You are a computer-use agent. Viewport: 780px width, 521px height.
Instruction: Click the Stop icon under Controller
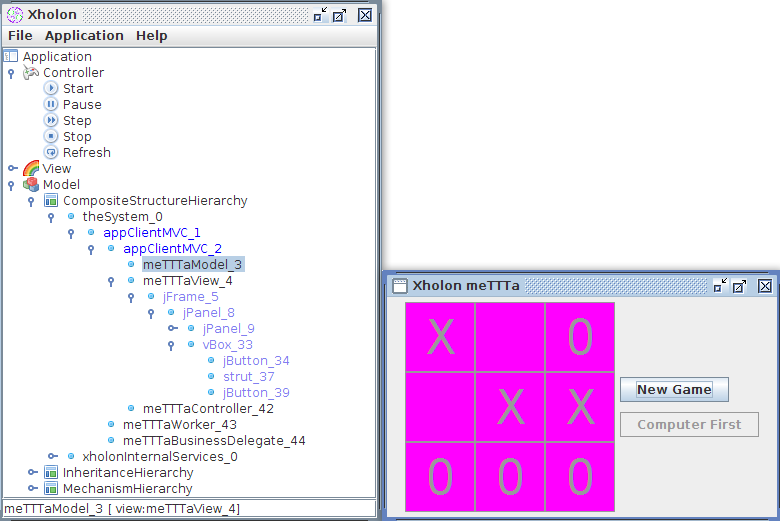coord(52,137)
